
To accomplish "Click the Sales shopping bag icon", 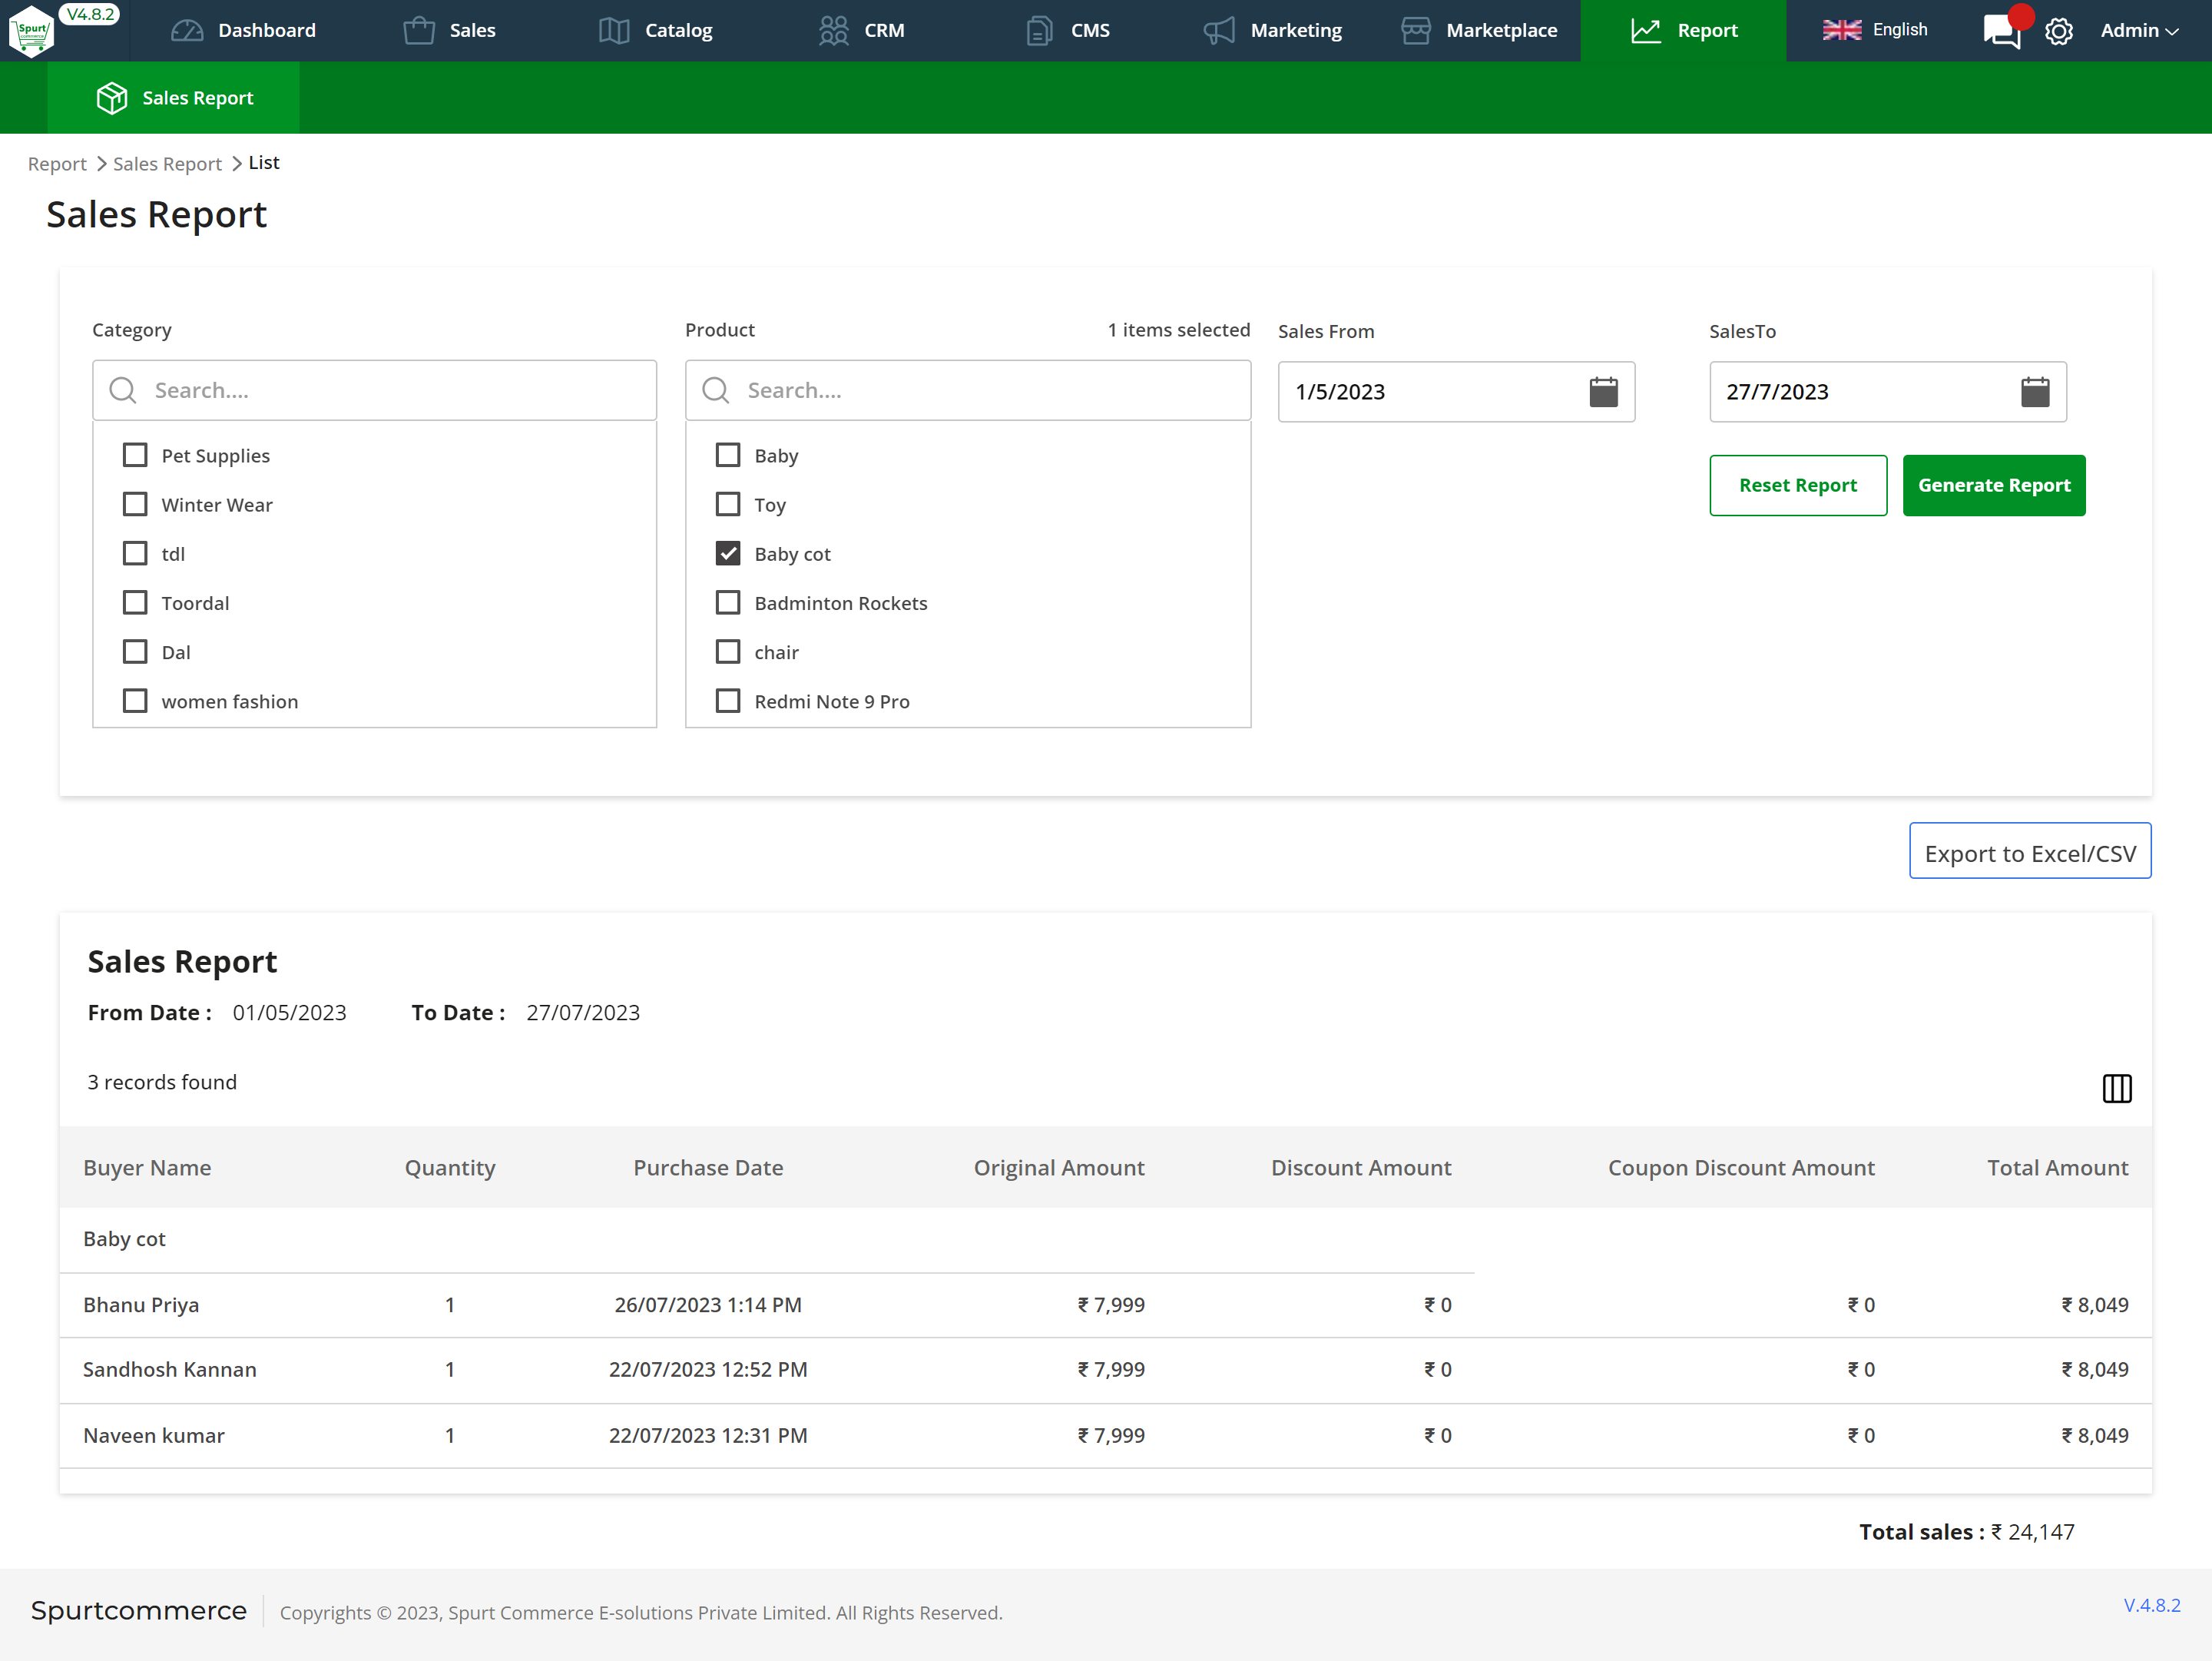I will pyautogui.click(x=419, y=31).
